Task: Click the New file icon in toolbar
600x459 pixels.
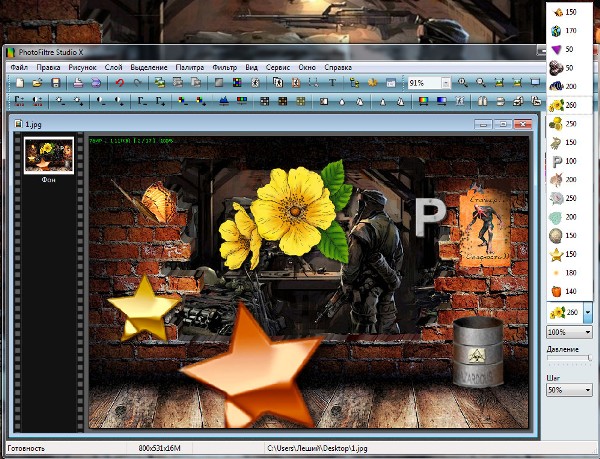Action: click(18, 82)
